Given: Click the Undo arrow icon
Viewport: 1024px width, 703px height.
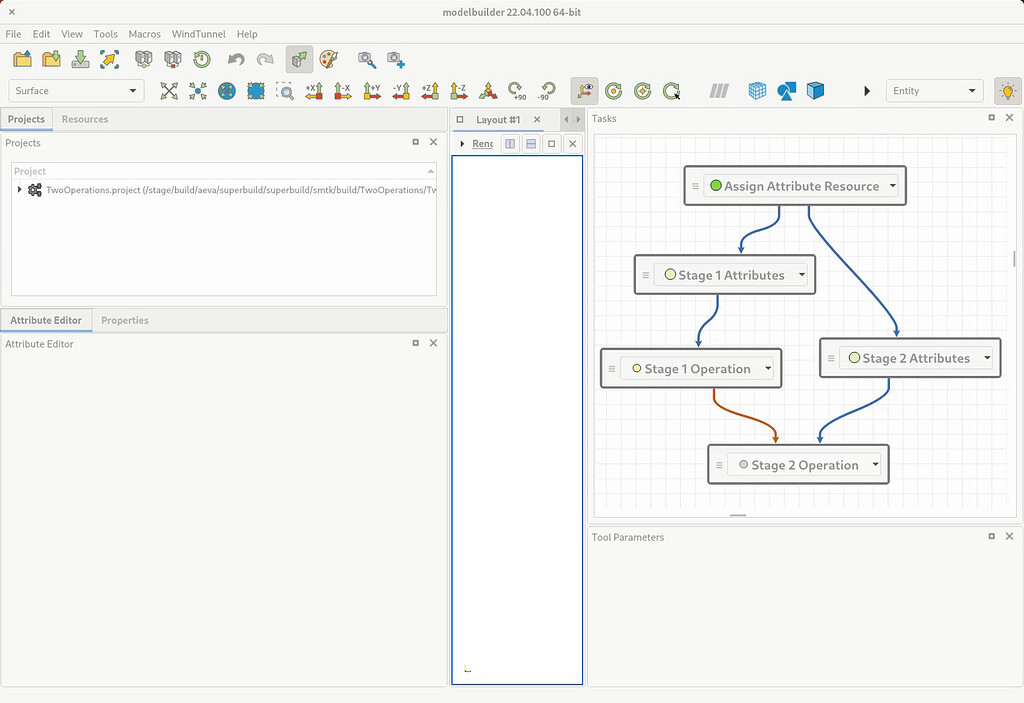Looking at the screenshot, I should (x=236, y=60).
